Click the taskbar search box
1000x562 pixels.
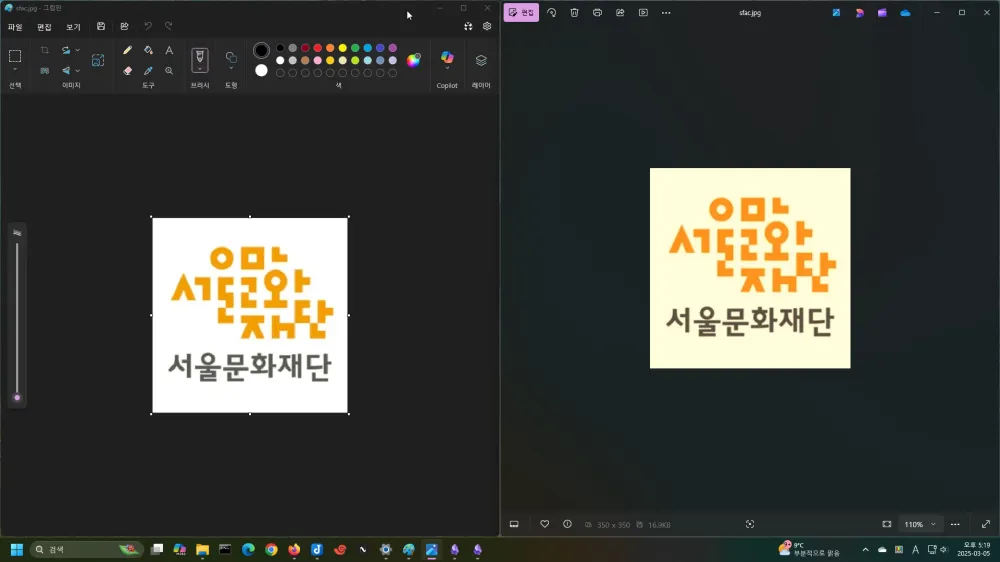86,549
